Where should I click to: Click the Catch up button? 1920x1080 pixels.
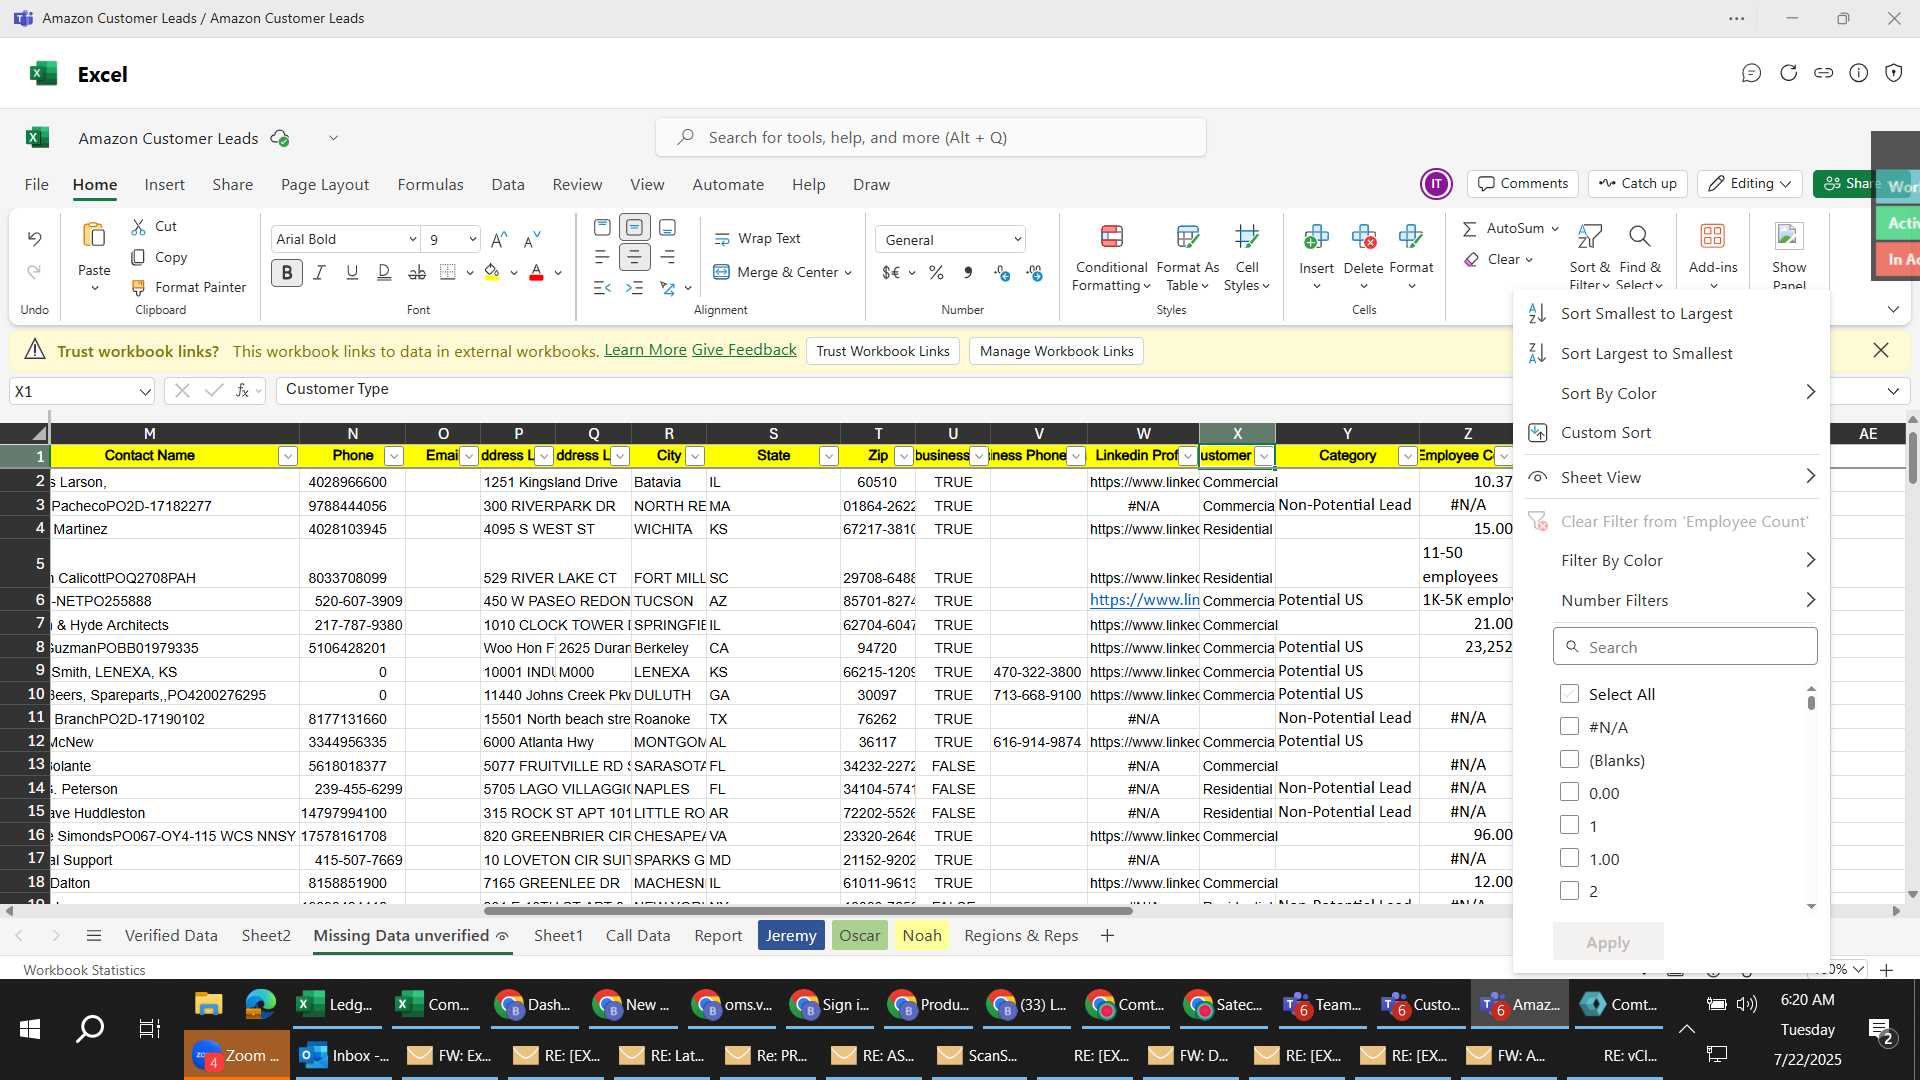coord(1637,184)
